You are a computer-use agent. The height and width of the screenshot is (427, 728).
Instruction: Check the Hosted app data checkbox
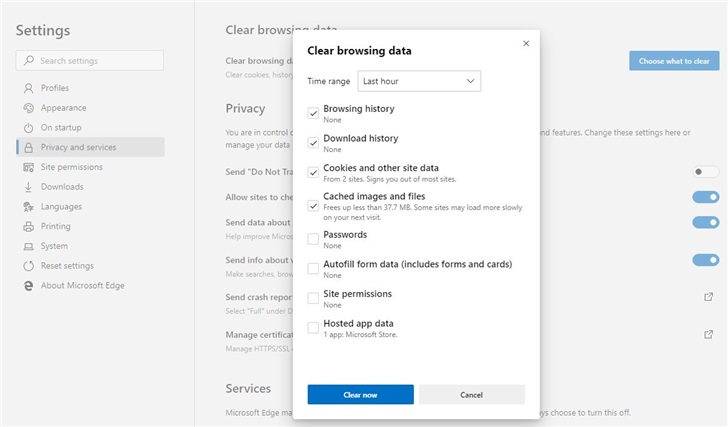click(313, 328)
